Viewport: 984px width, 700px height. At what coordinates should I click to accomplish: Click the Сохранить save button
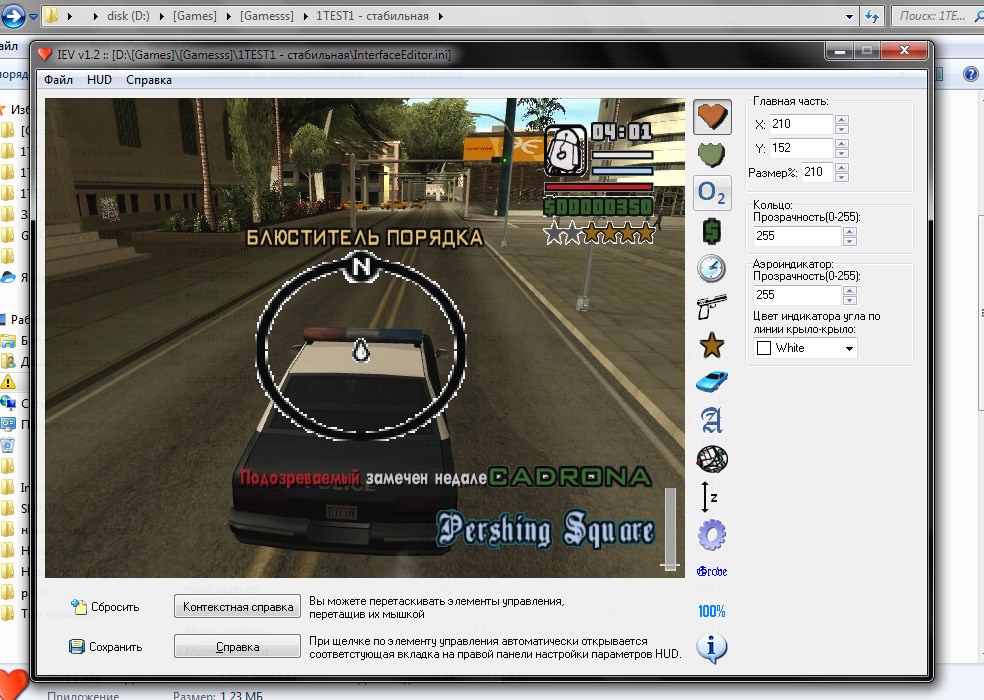tap(105, 647)
